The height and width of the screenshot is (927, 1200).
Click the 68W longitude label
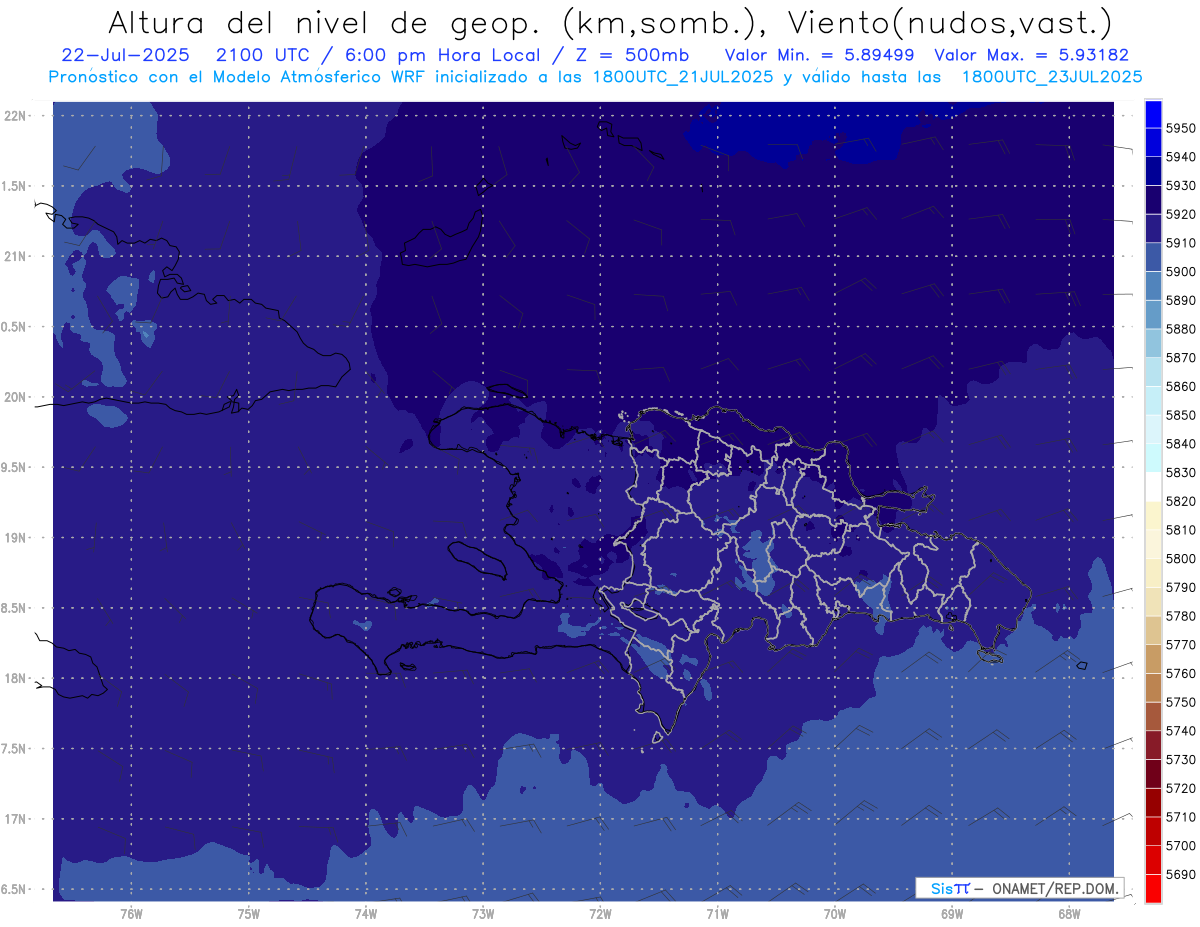(x=1069, y=913)
